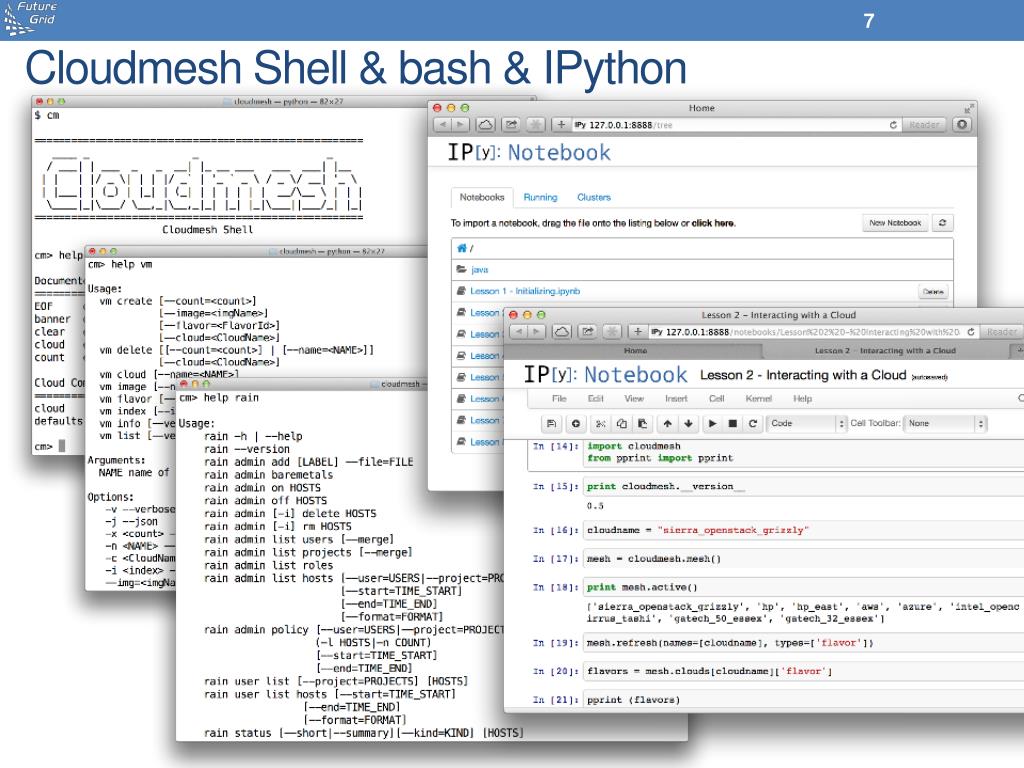Open the View menu in Lesson 2 notebook

click(634, 398)
